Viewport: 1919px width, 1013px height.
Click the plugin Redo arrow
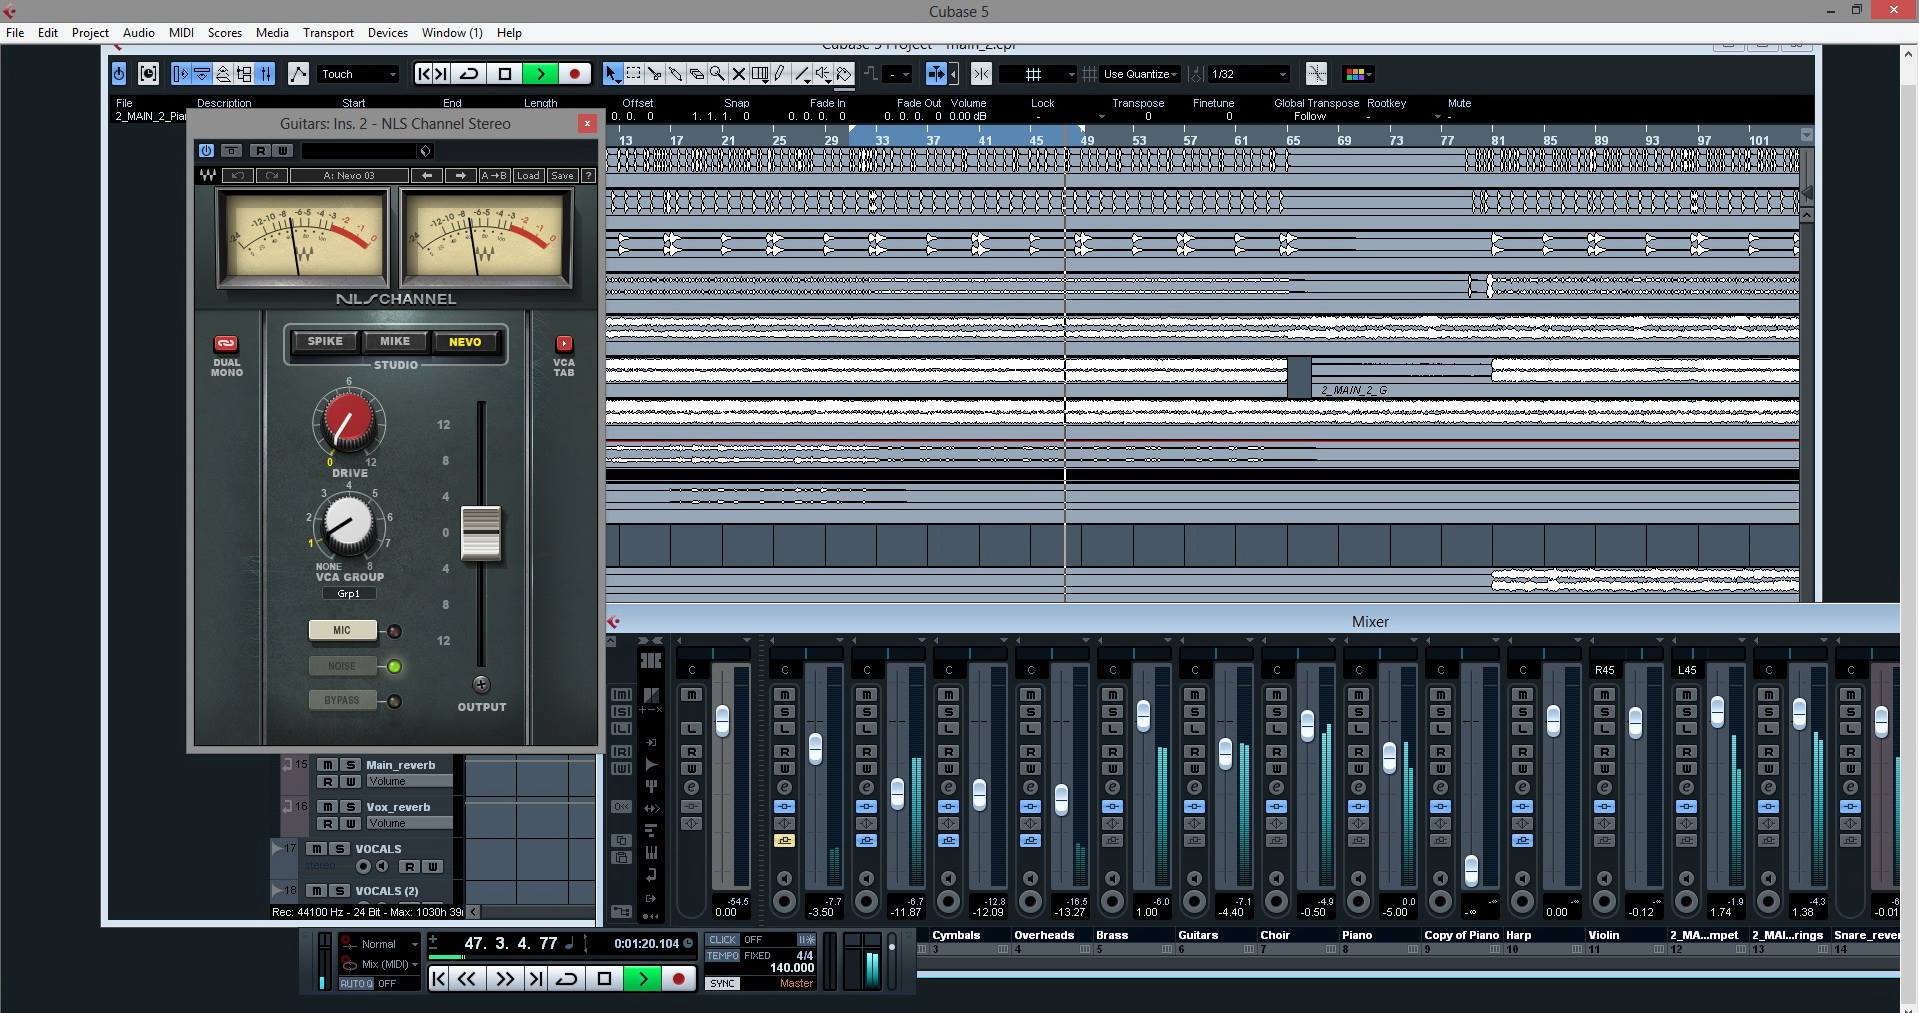click(271, 176)
